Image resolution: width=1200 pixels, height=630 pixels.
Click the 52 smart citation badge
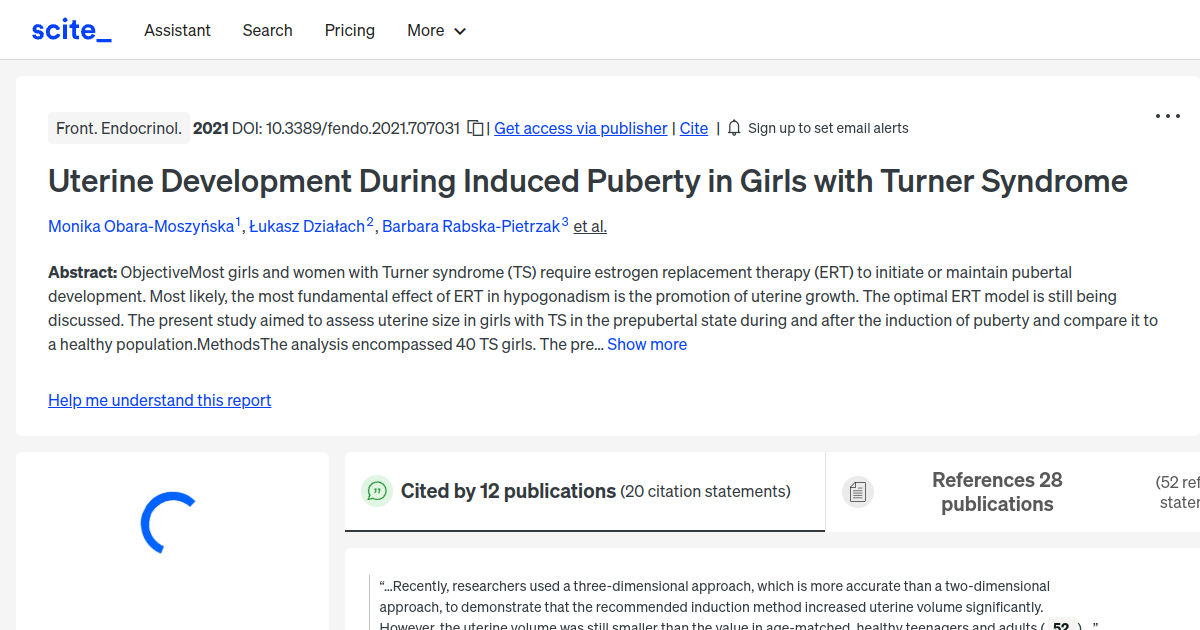[1060, 626]
